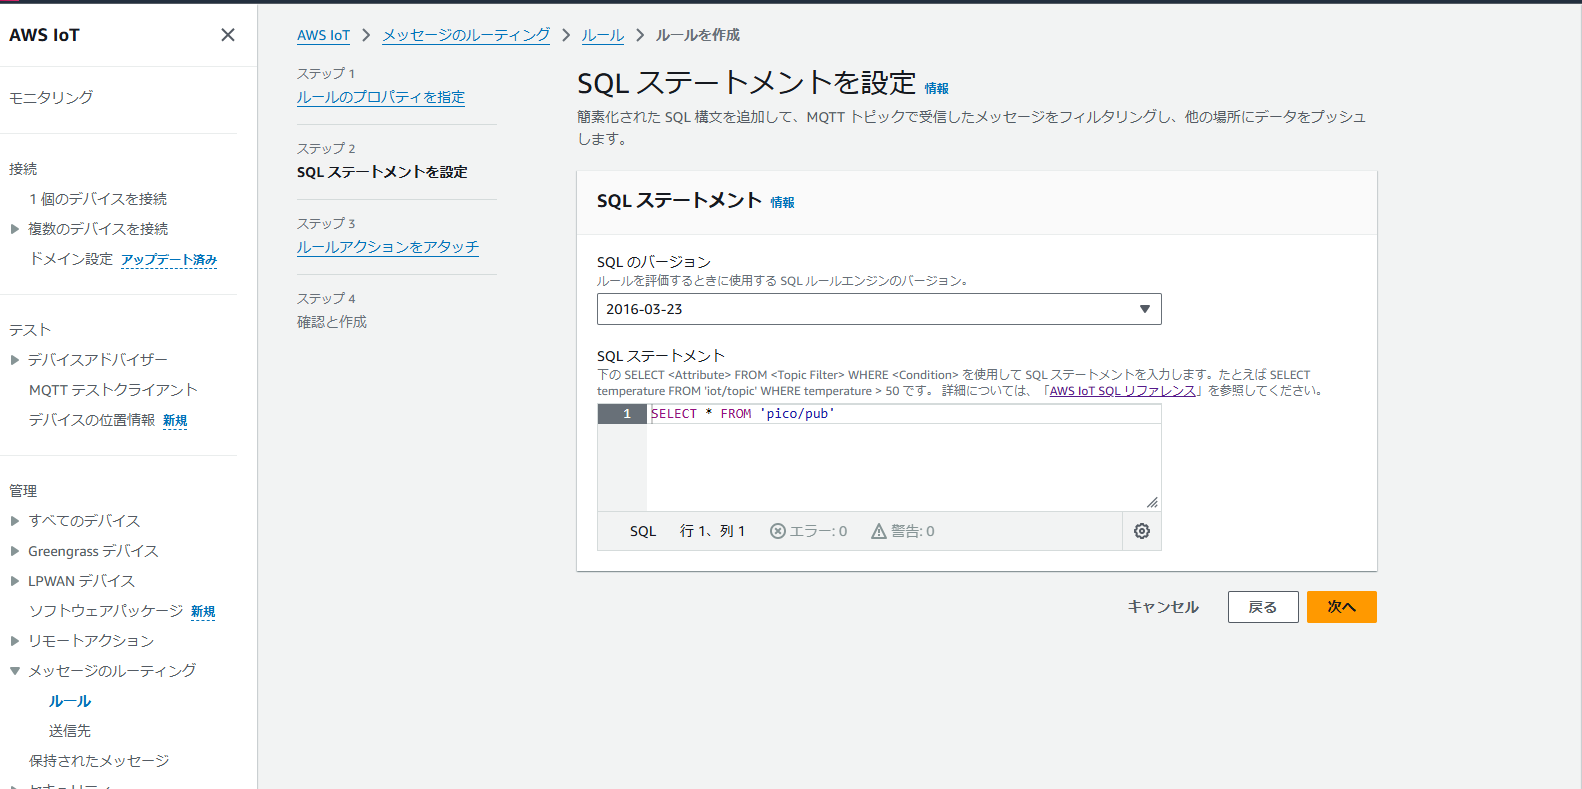1582x789 pixels.
Task: Open ソフトウェアパッケージ page
Action: 106,611
